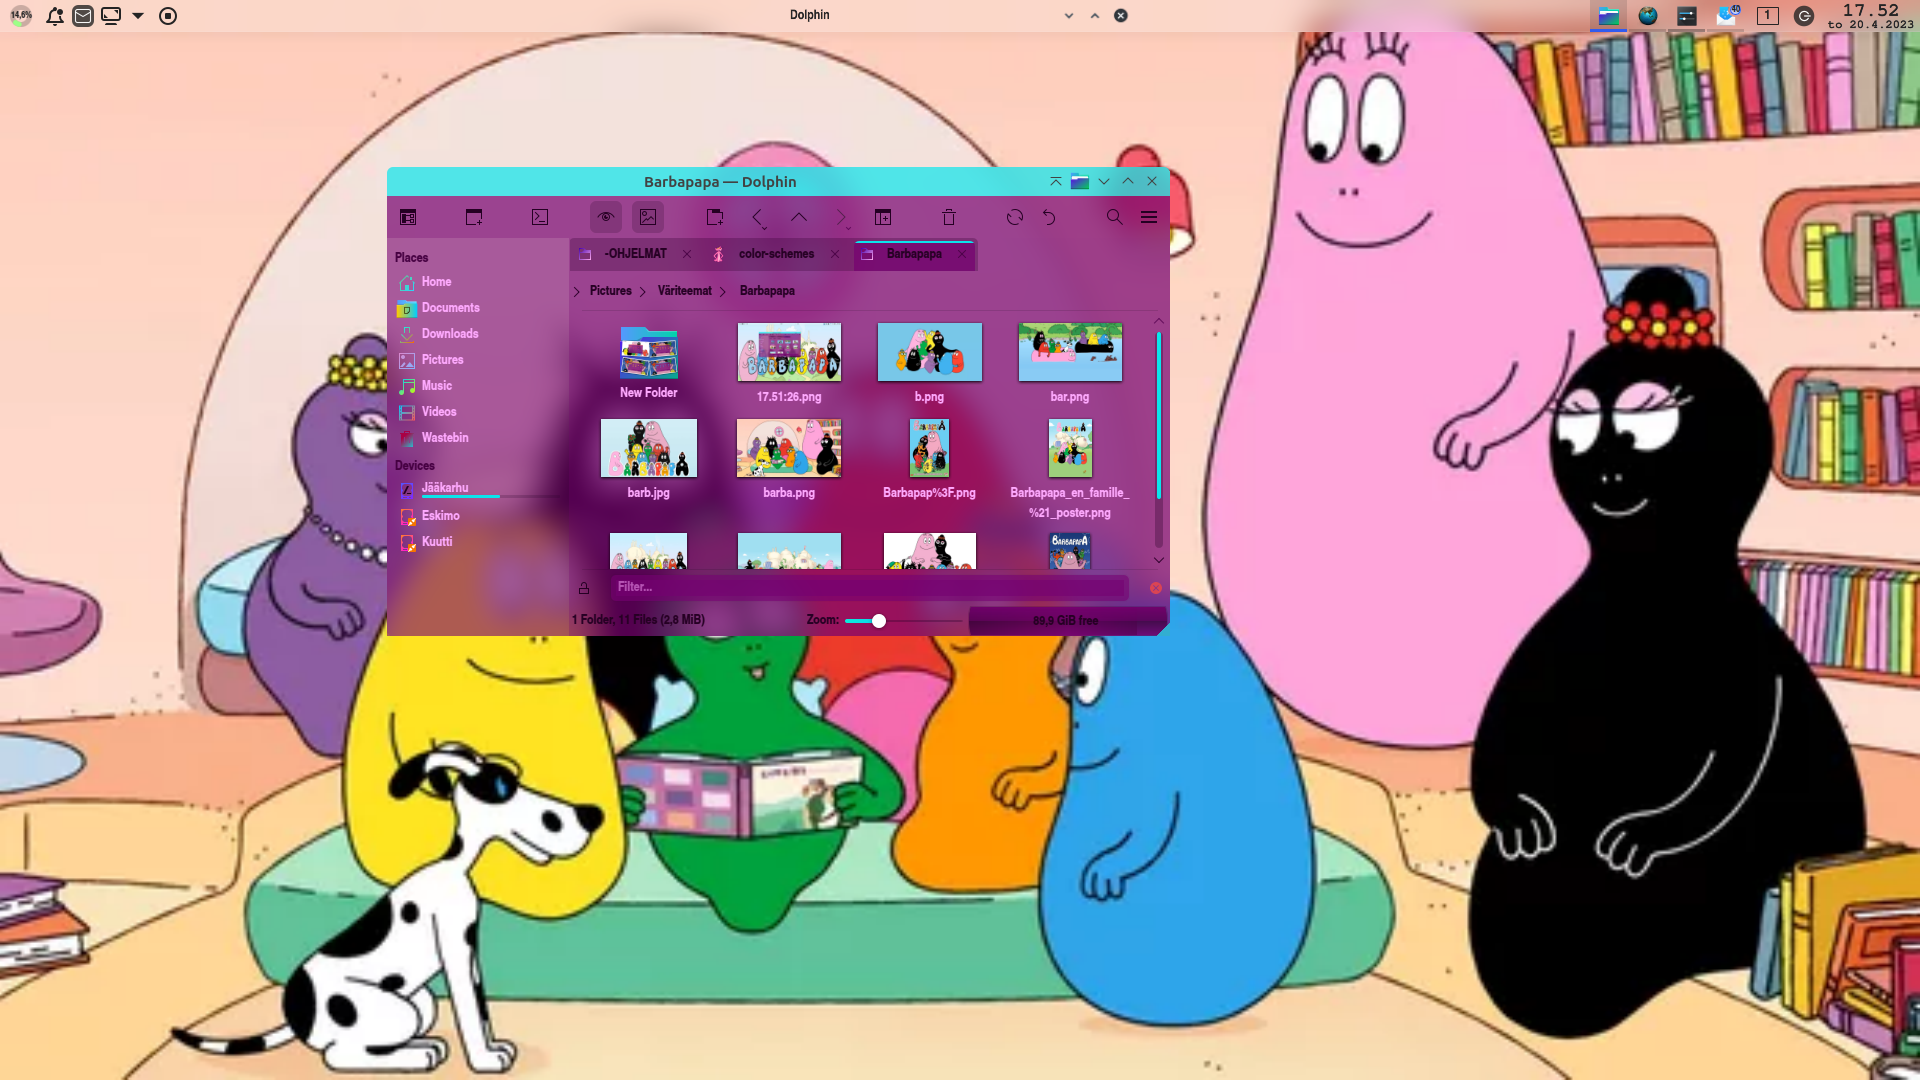Click the 89,9 GiB free space bar
This screenshot has width=1920, height=1080.
tap(1066, 621)
